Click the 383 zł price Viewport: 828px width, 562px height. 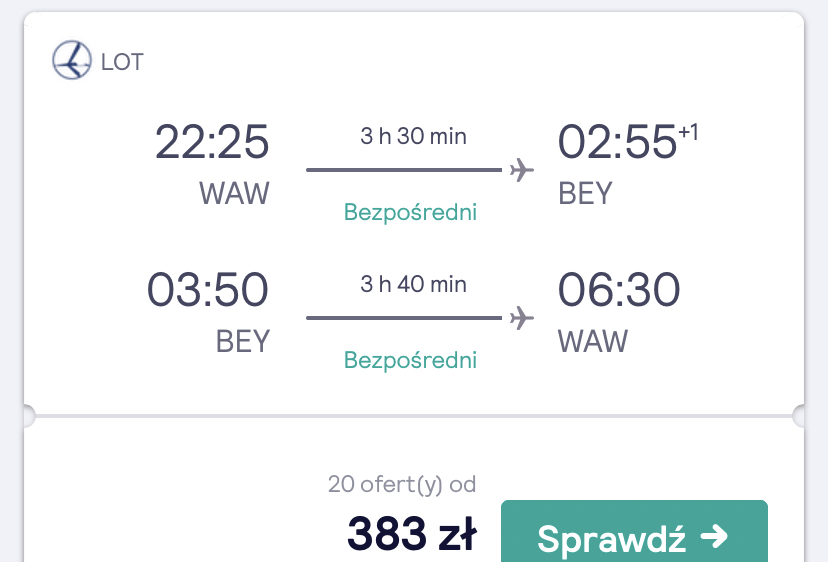[412, 533]
